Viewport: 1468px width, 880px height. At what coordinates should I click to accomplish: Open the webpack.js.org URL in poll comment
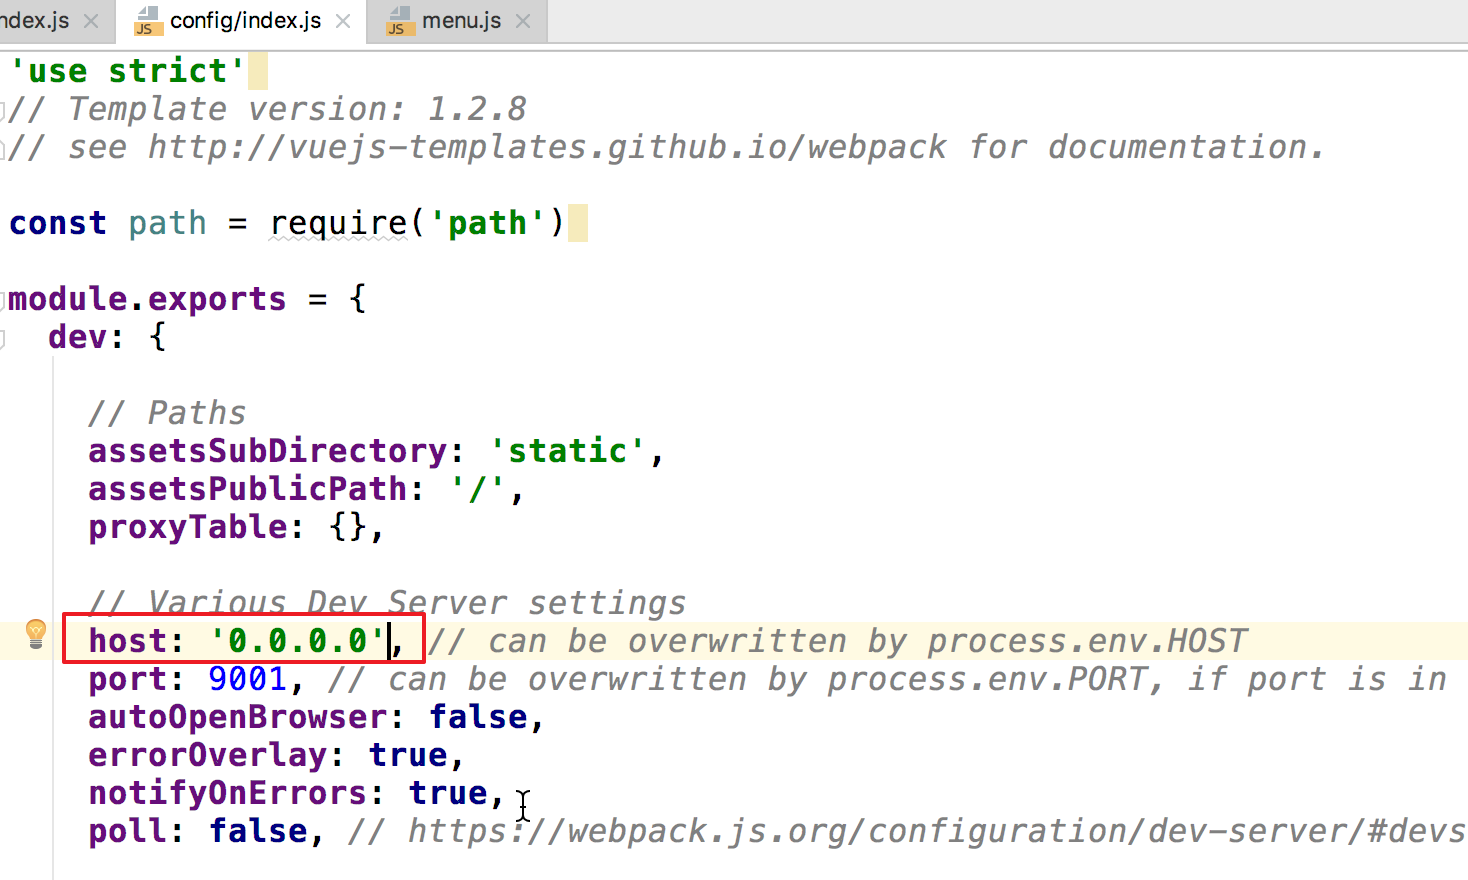900,831
